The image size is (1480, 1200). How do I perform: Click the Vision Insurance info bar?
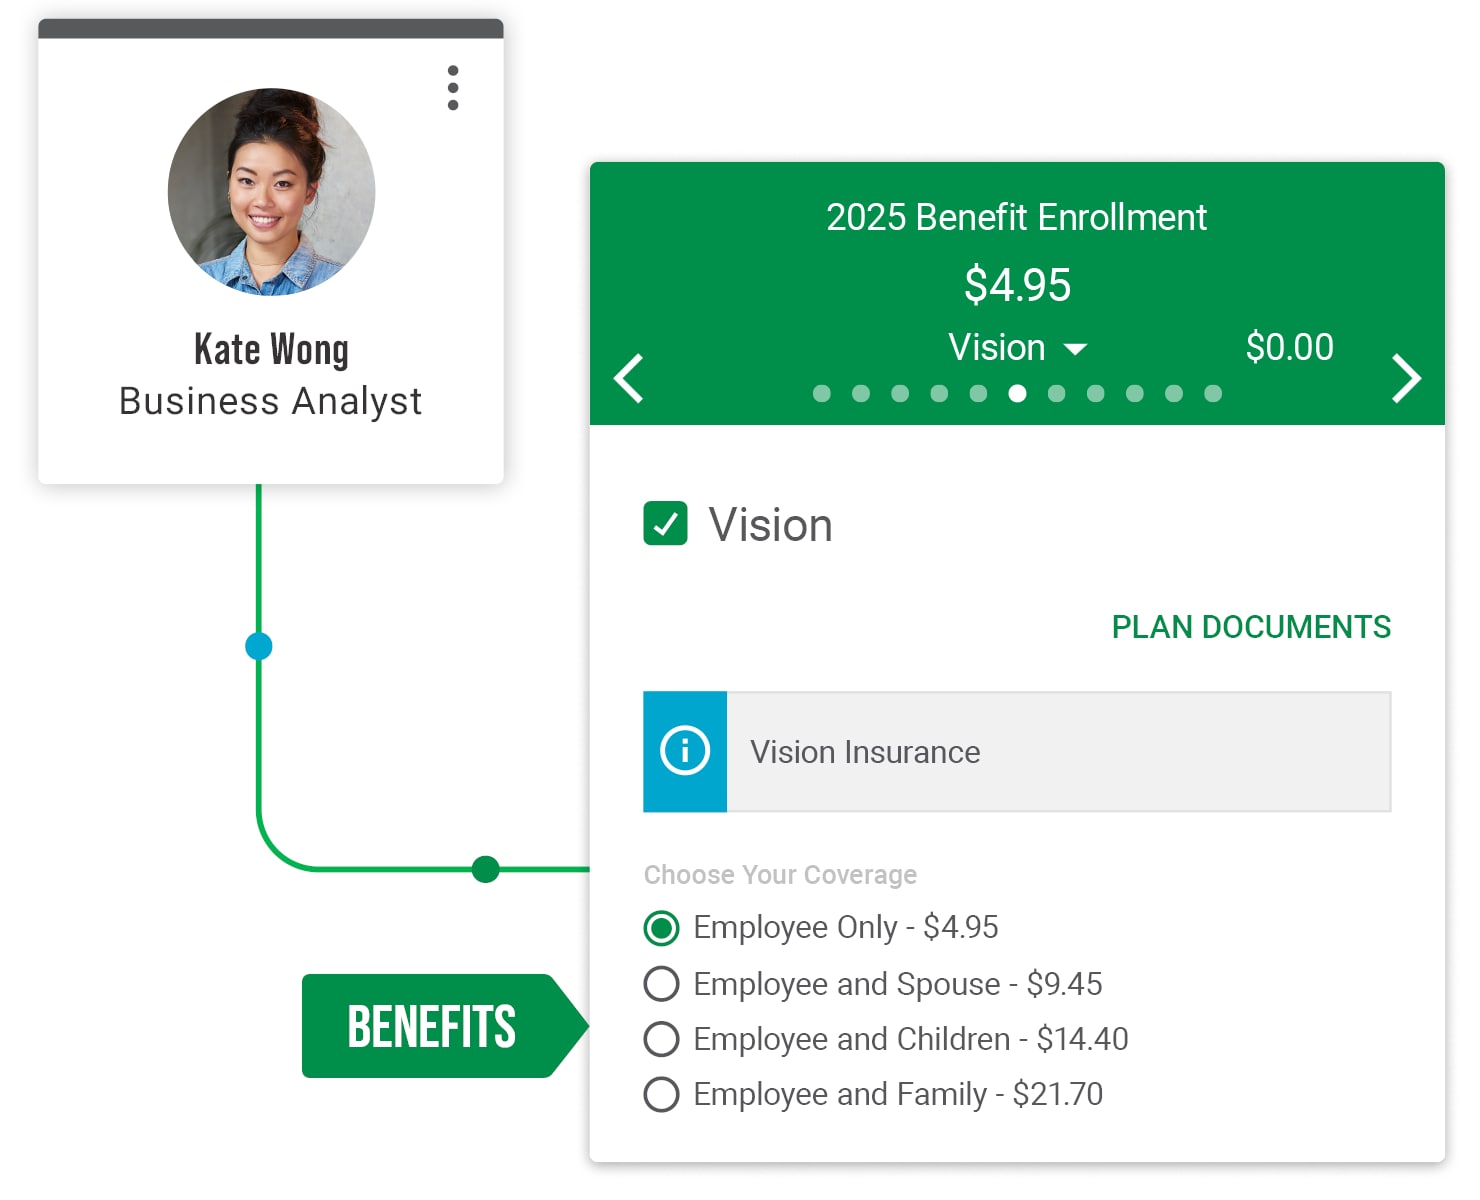click(x=1057, y=751)
